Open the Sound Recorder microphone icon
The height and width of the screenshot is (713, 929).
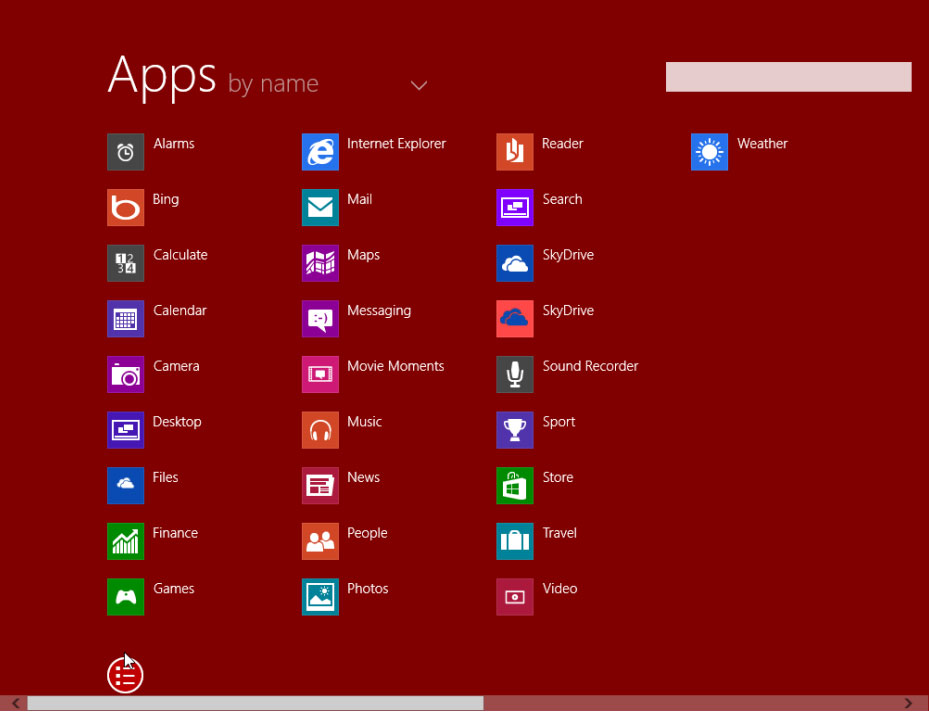[x=515, y=375]
